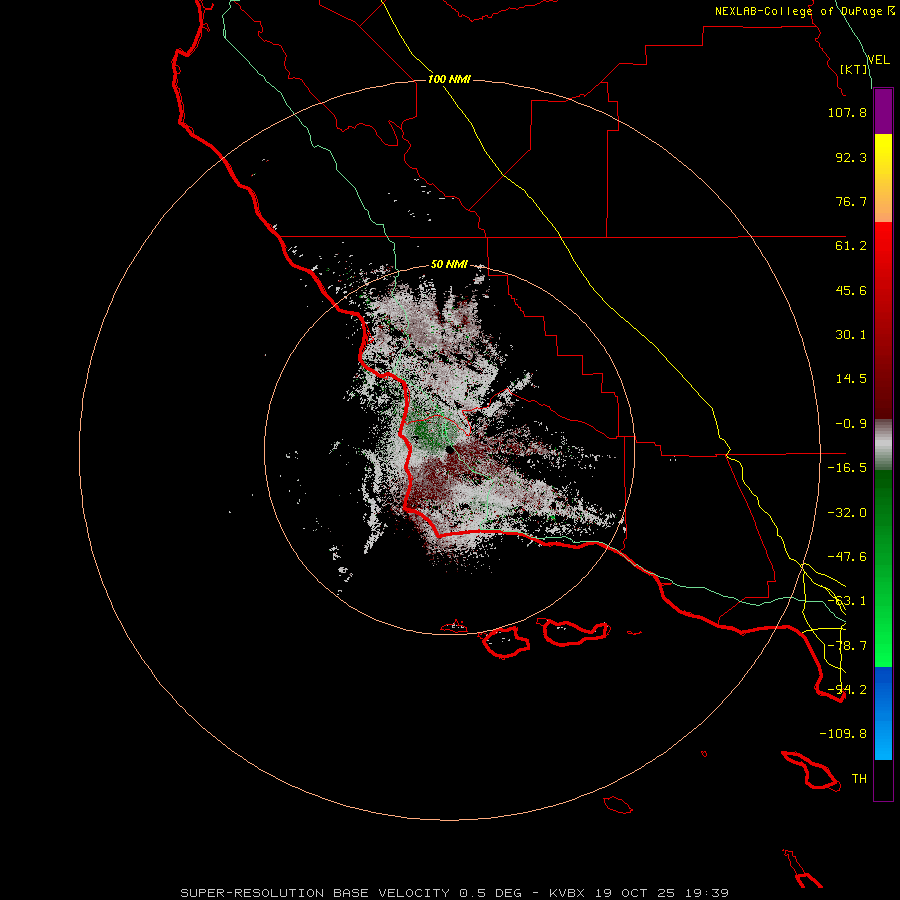Click the TH legend label
900x900 pixels.
pos(859,779)
